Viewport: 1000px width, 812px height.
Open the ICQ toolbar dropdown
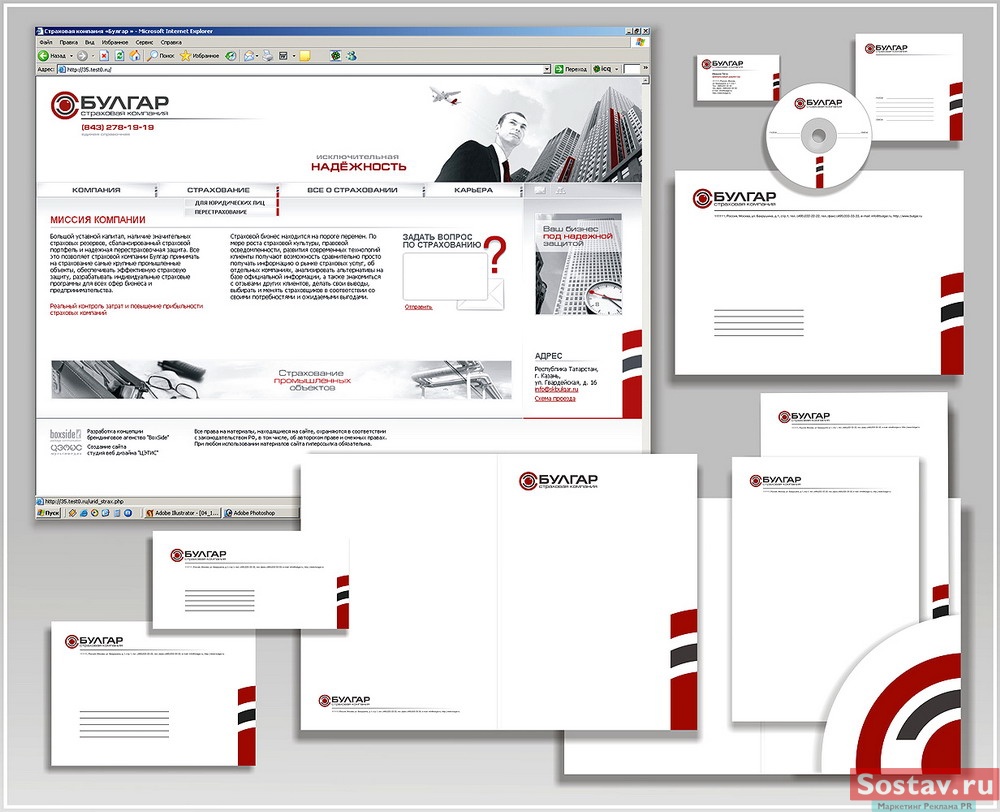coord(616,69)
